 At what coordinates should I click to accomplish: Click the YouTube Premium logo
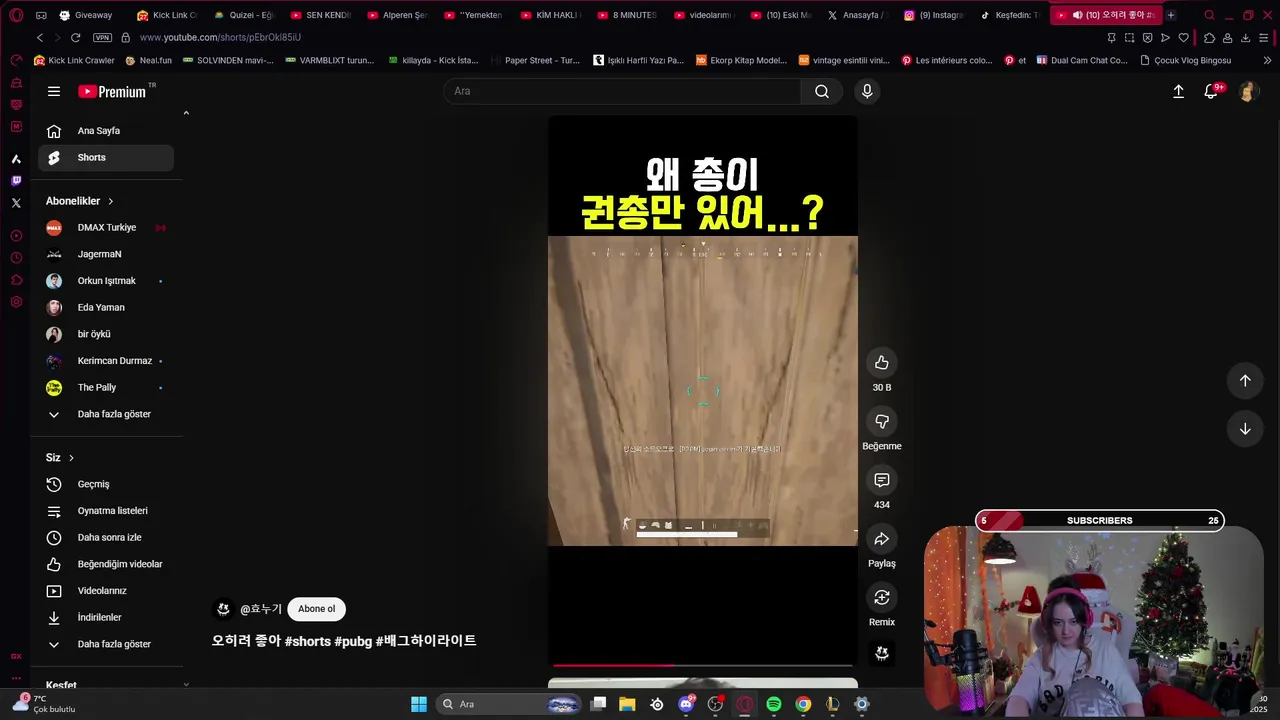[x=112, y=91]
